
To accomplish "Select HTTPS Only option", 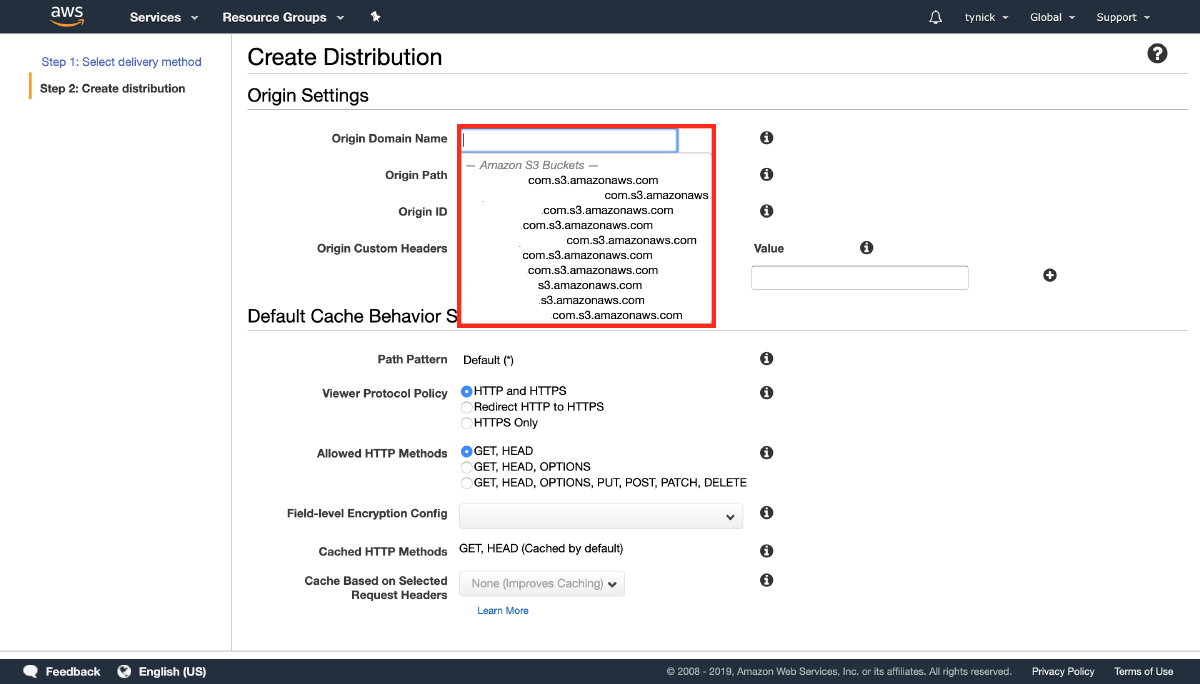I will [x=466, y=423].
